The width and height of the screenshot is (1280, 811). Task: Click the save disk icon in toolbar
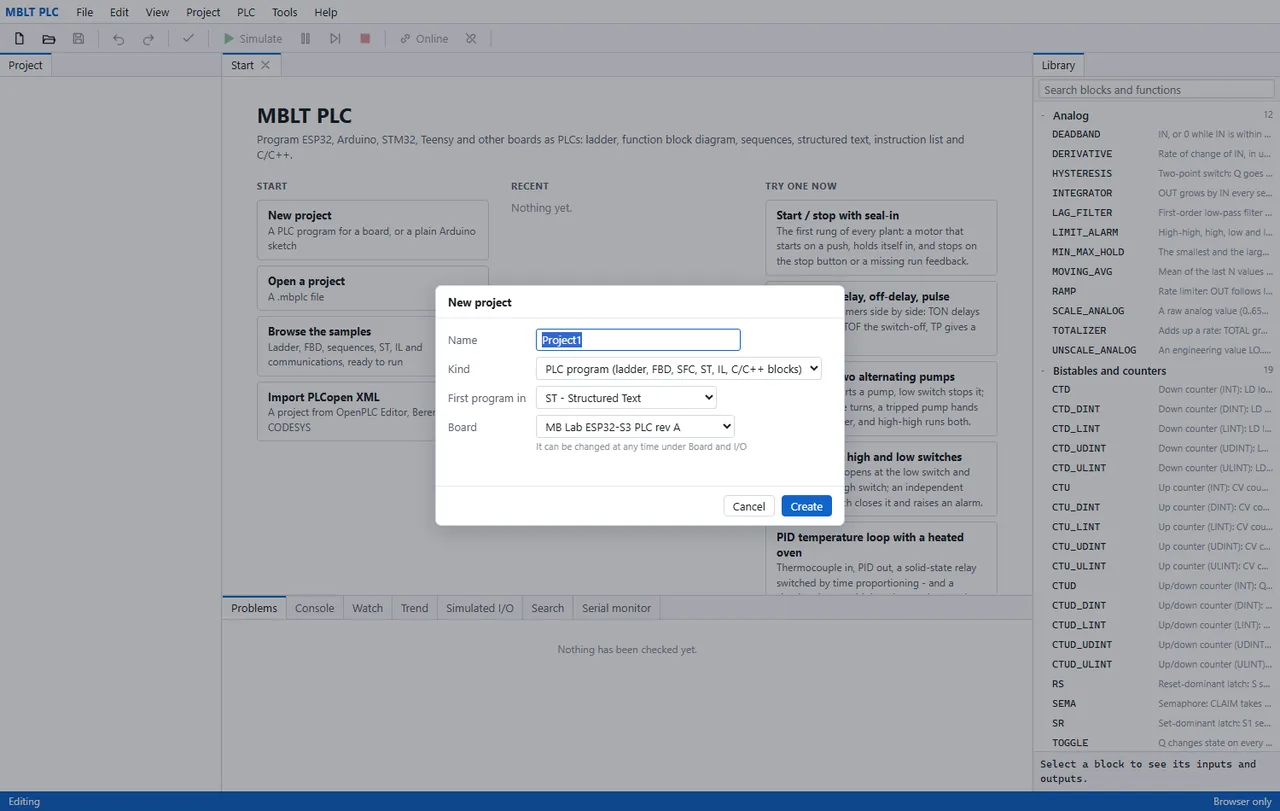click(79, 39)
